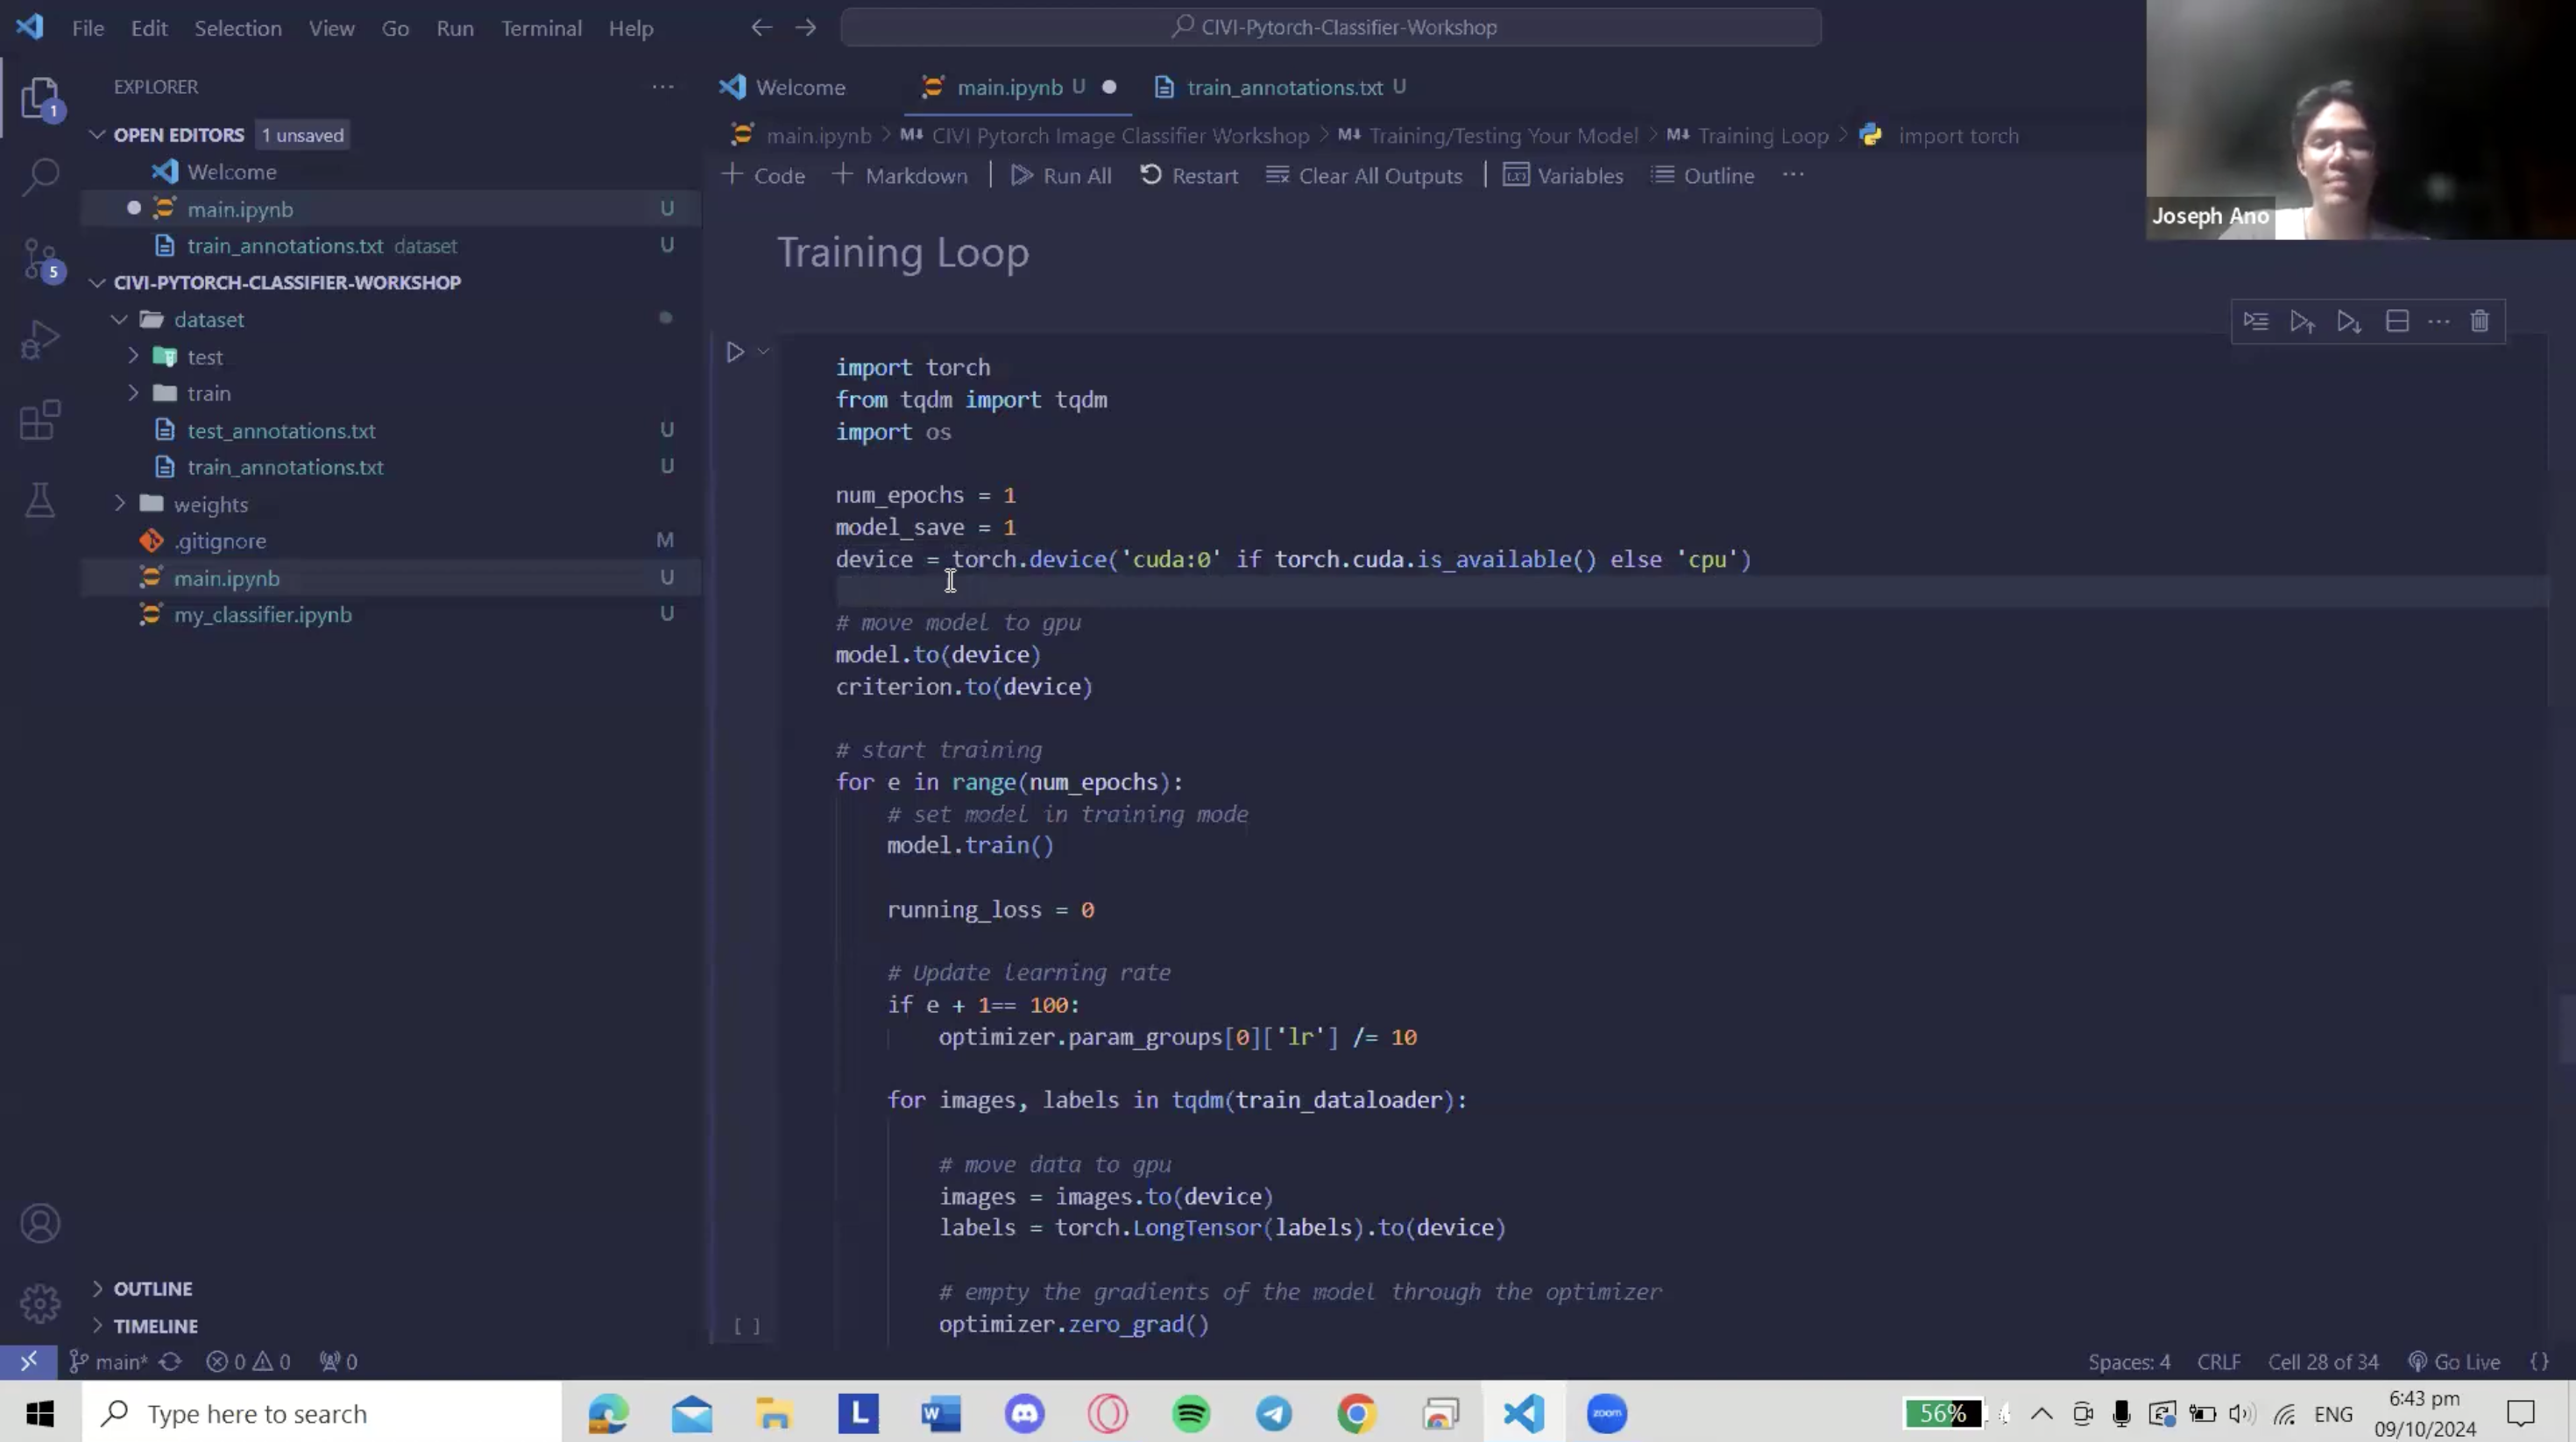The image size is (2576, 1442).
Task: Open my_classifier.ipynb in explorer
Action: (x=263, y=614)
